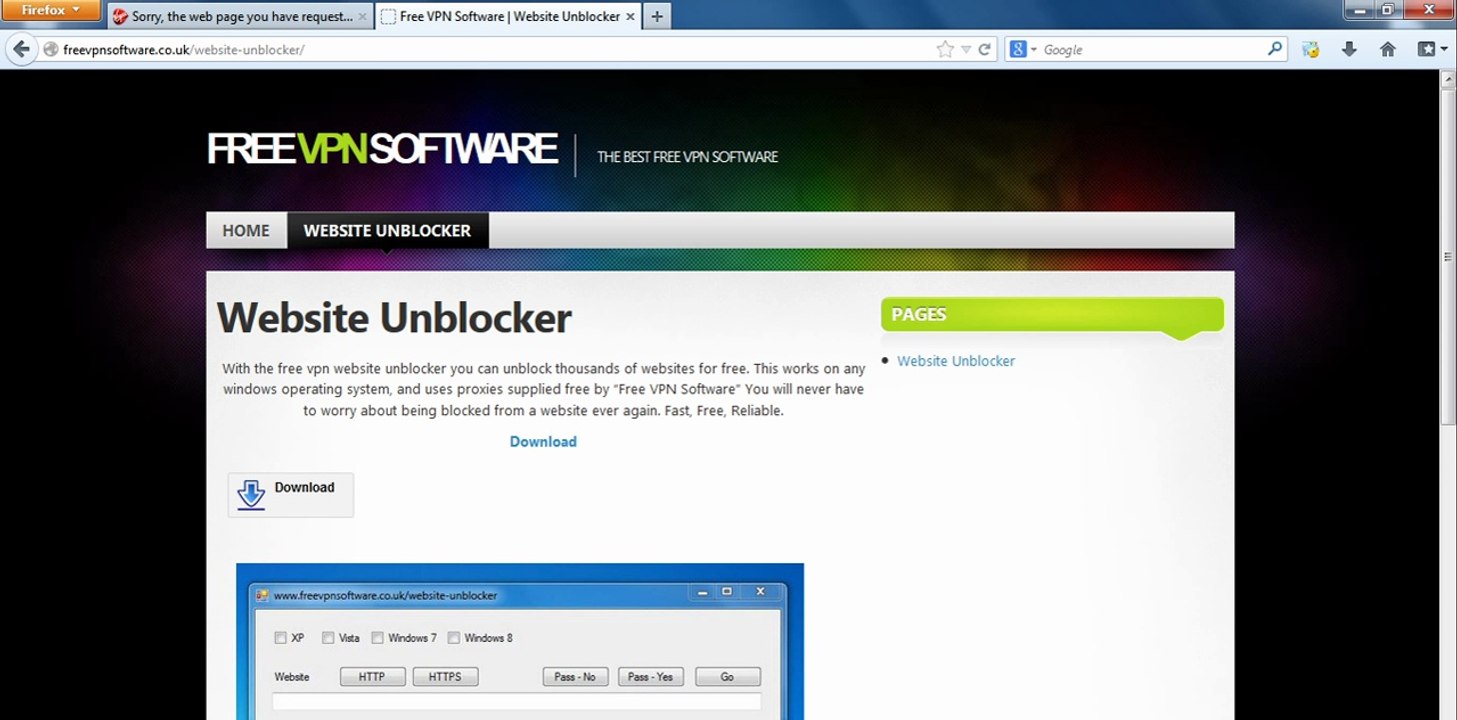Click the Go button in the preview image

tap(727, 677)
